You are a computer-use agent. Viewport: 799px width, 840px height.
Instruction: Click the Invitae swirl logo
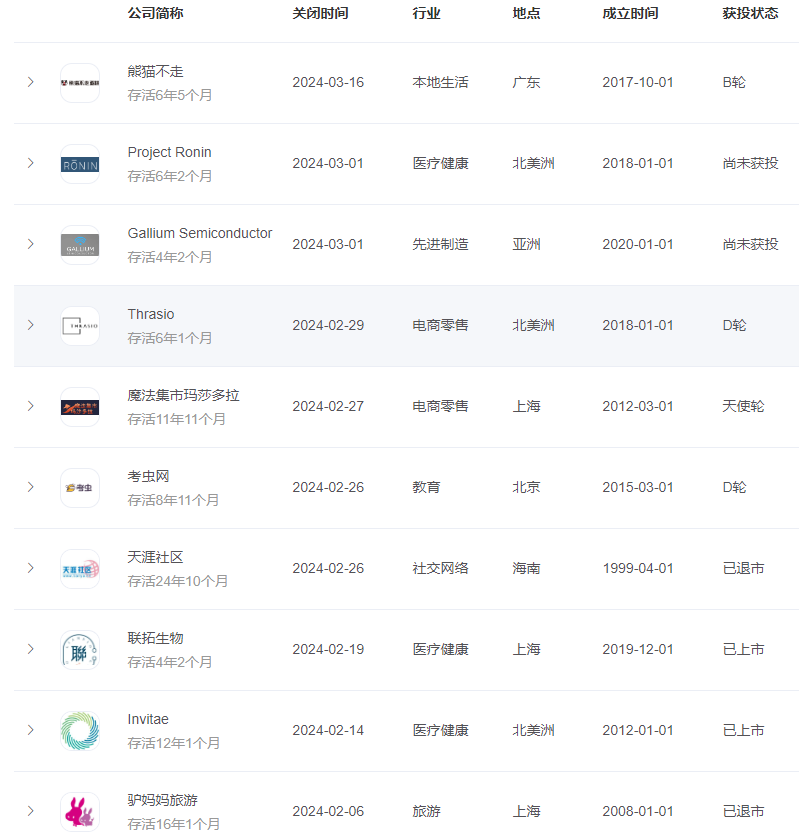80,731
